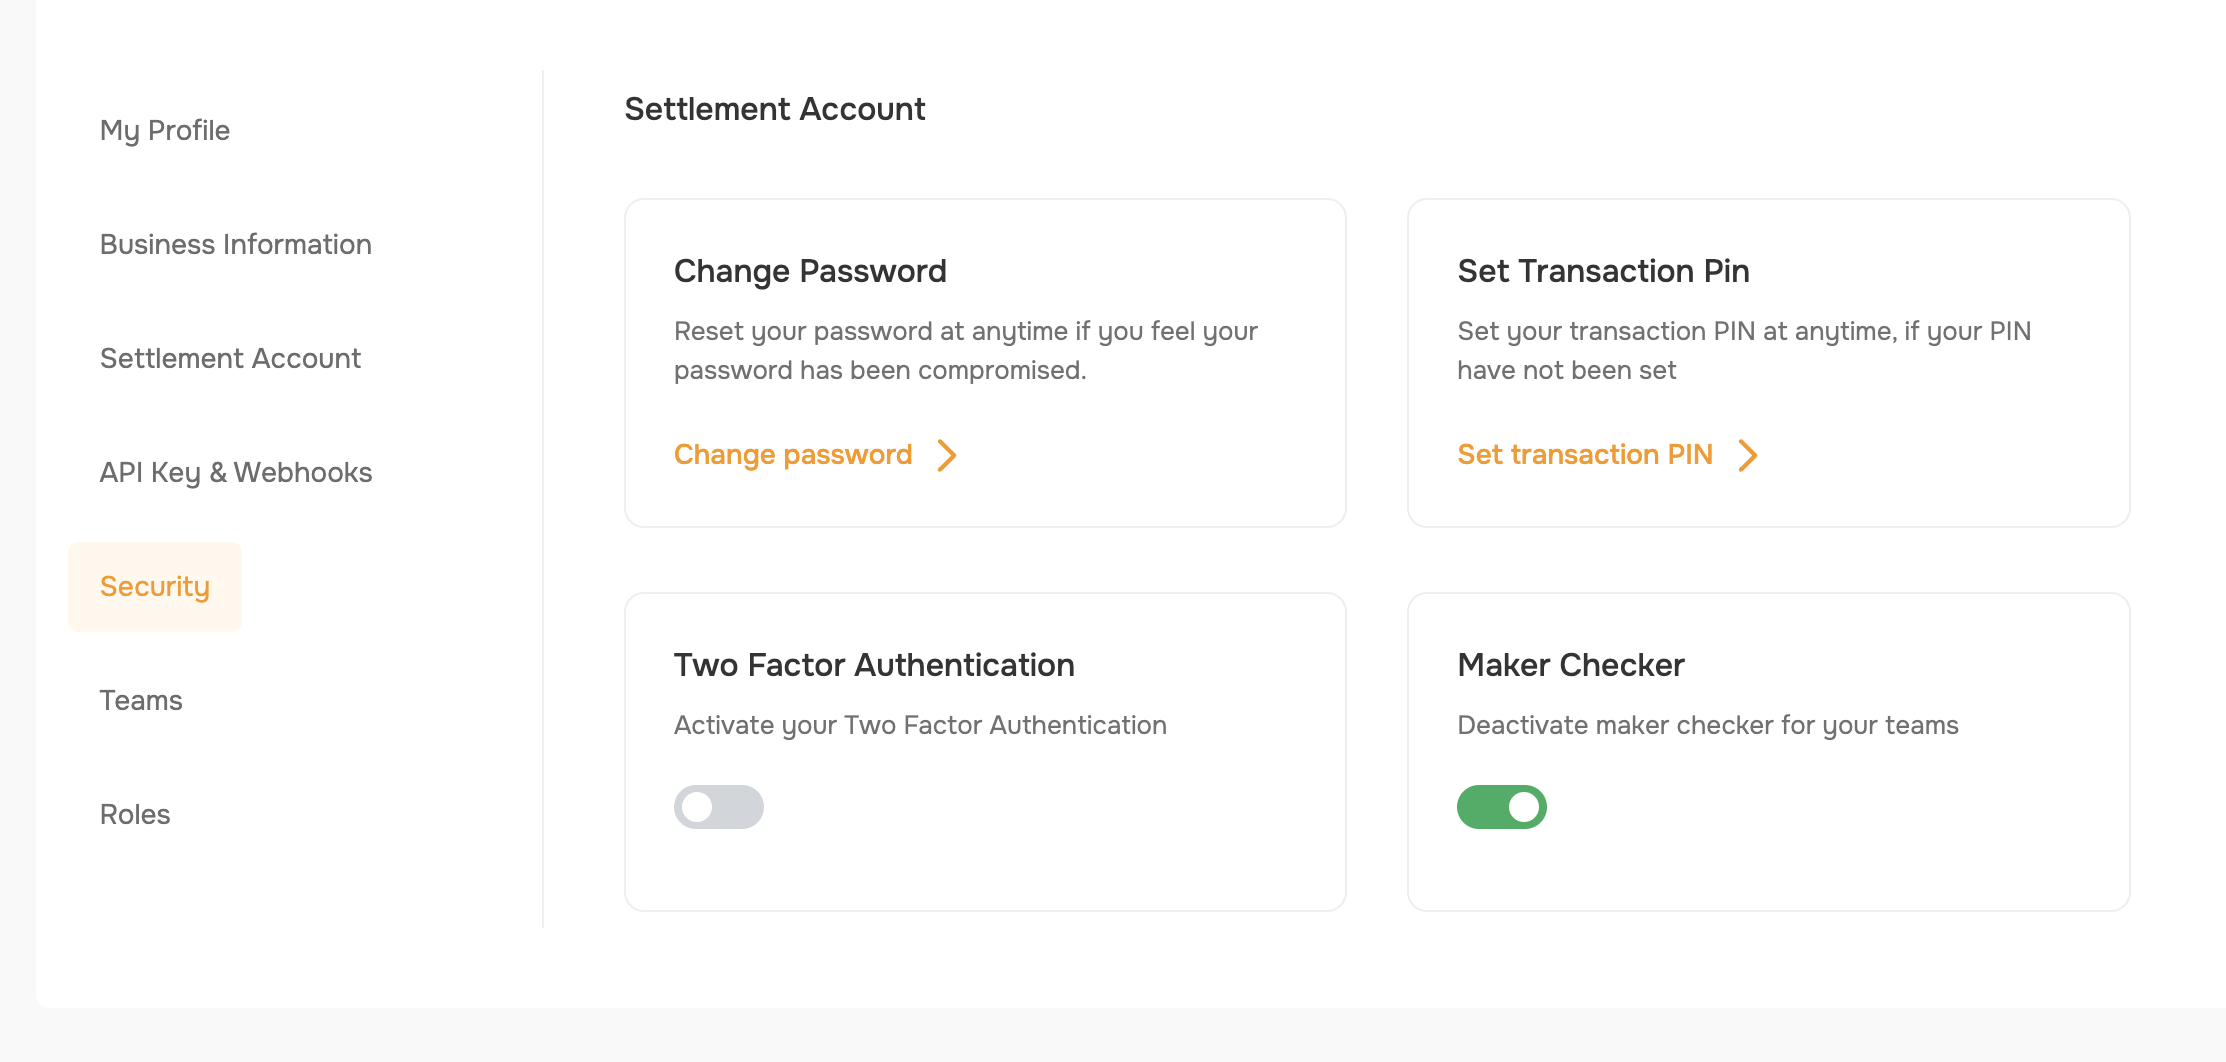2226x1062 pixels.
Task: Open API Key & Webhooks settings
Action: 235,472
